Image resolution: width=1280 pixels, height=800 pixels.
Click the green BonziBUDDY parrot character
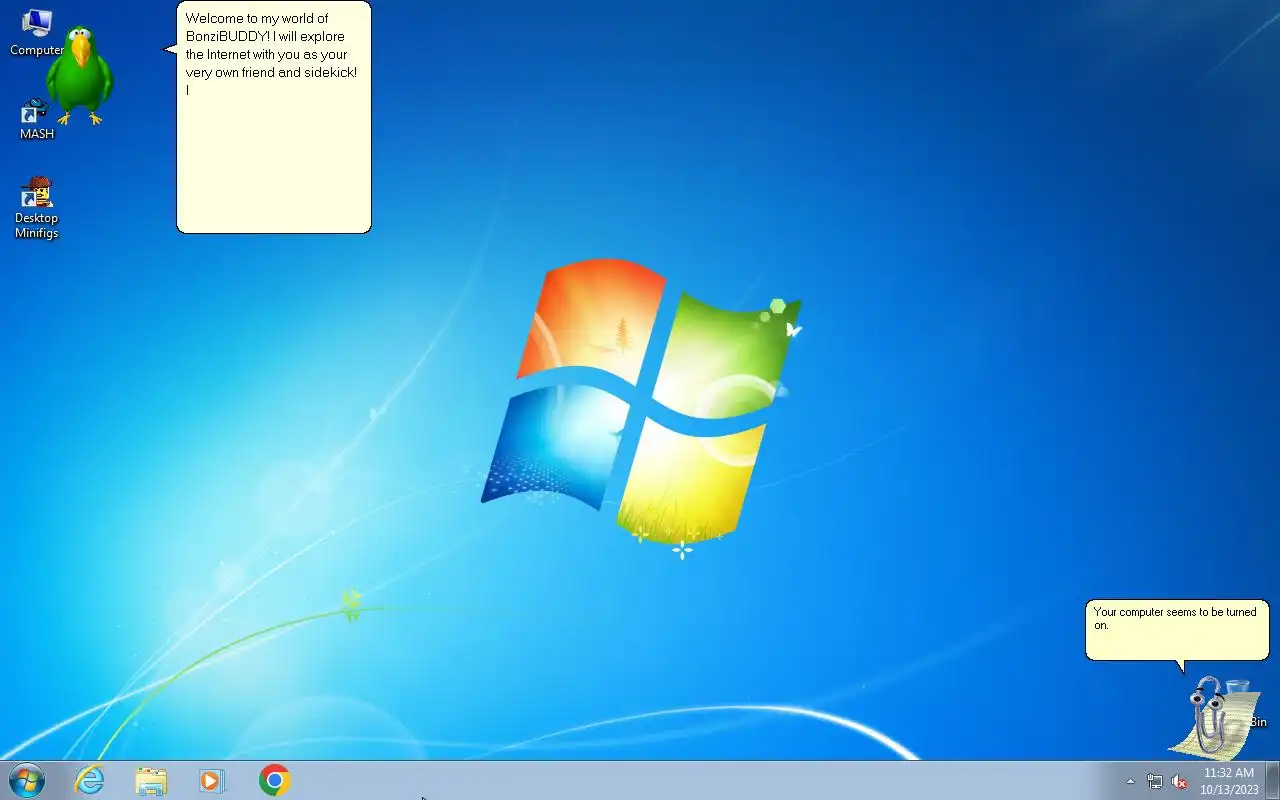[79, 75]
